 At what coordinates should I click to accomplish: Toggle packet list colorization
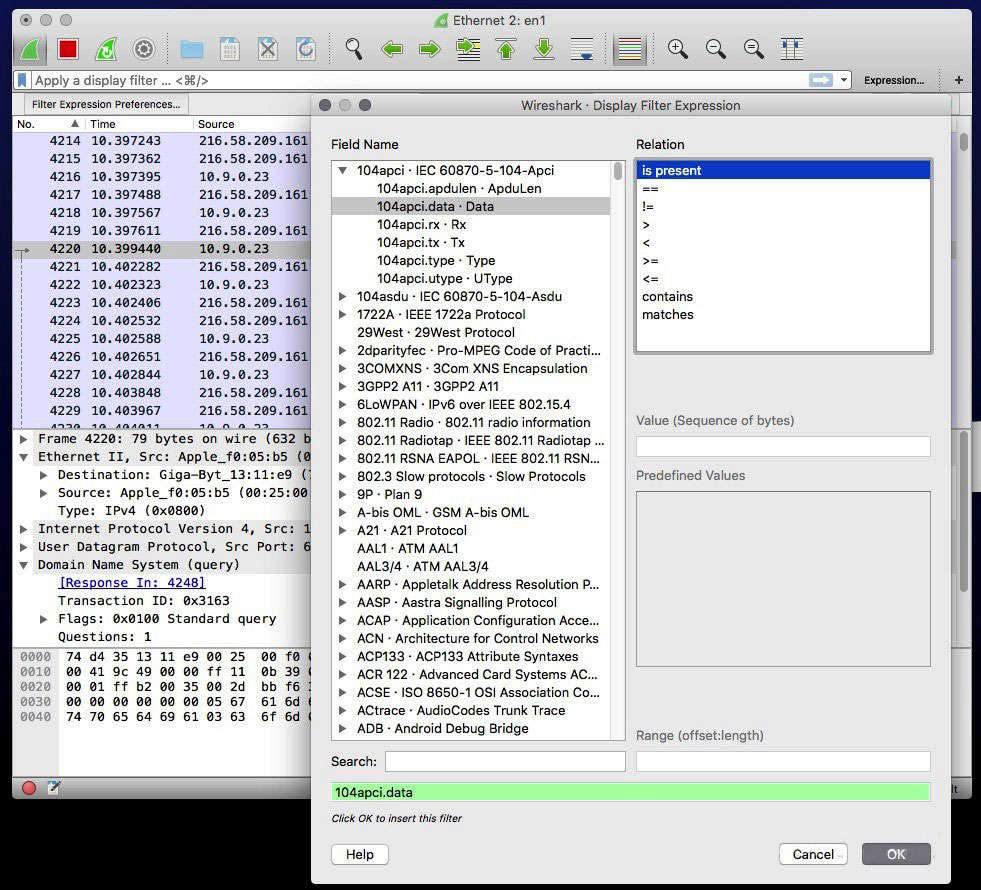629,49
